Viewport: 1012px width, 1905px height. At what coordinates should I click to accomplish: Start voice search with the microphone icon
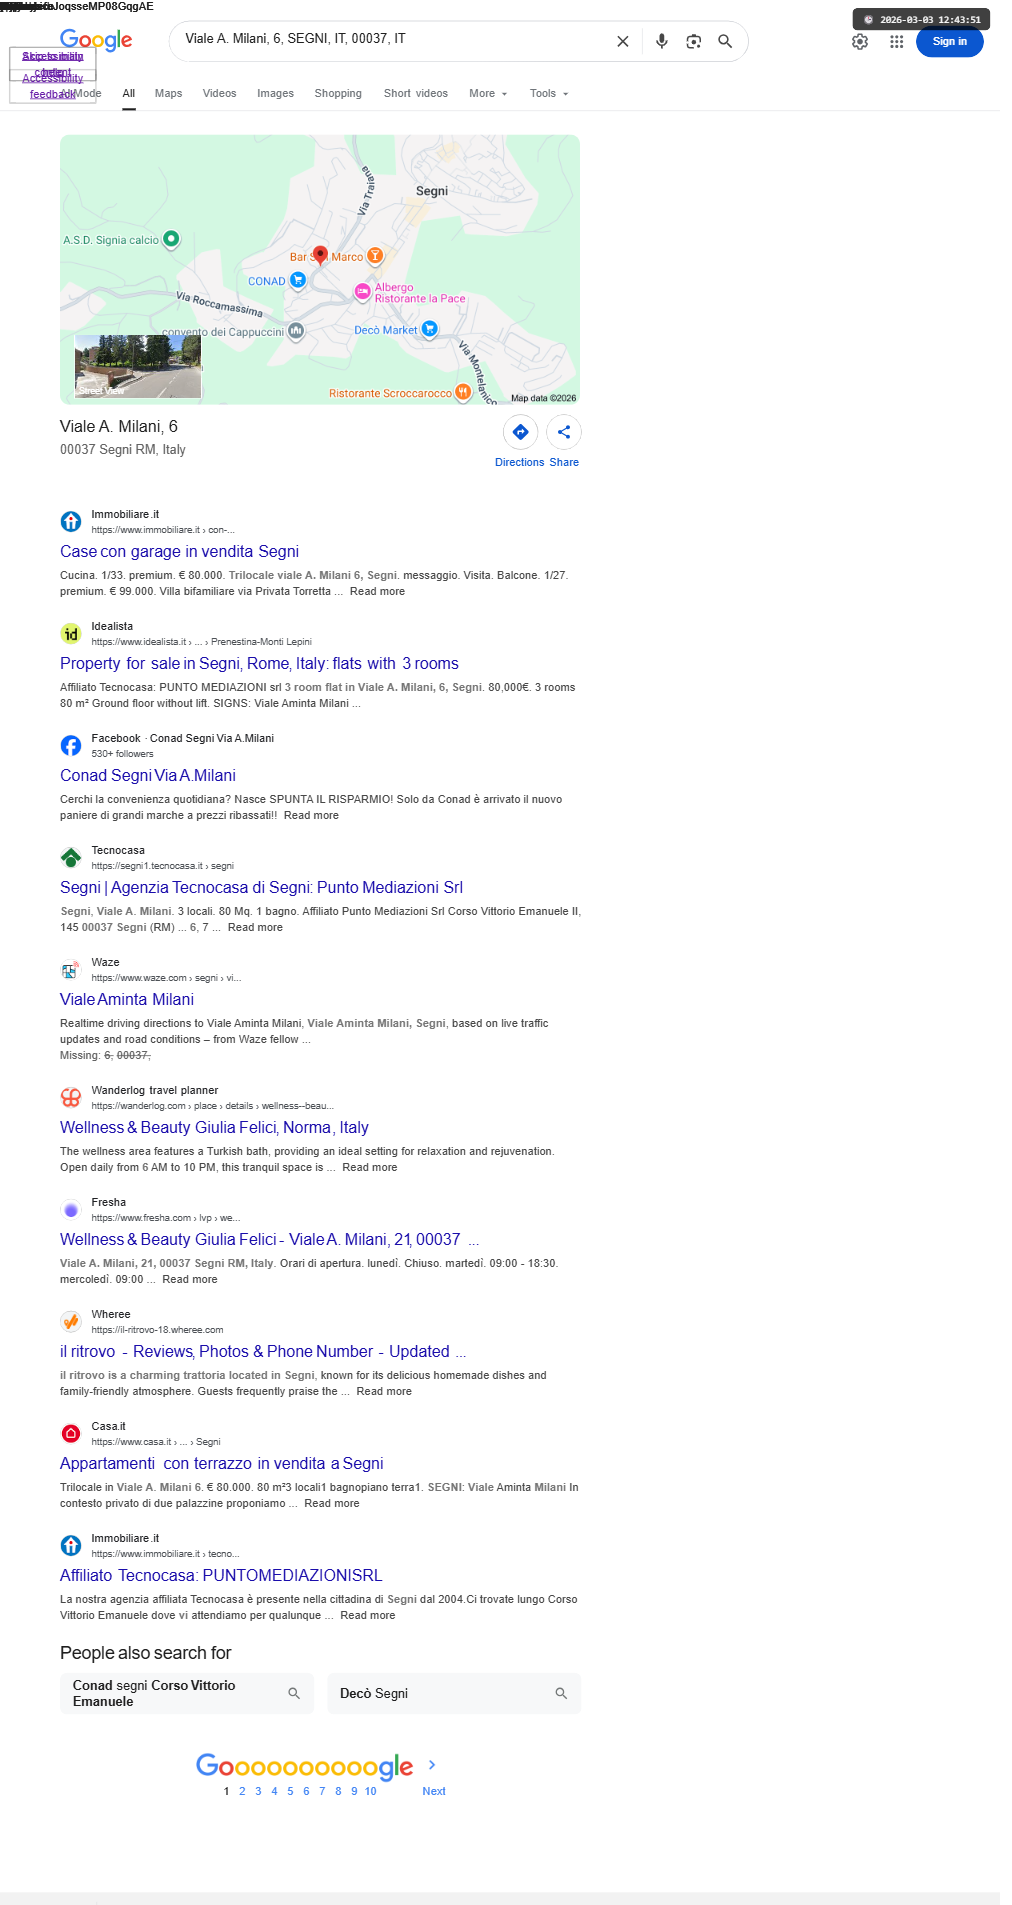[661, 41]
